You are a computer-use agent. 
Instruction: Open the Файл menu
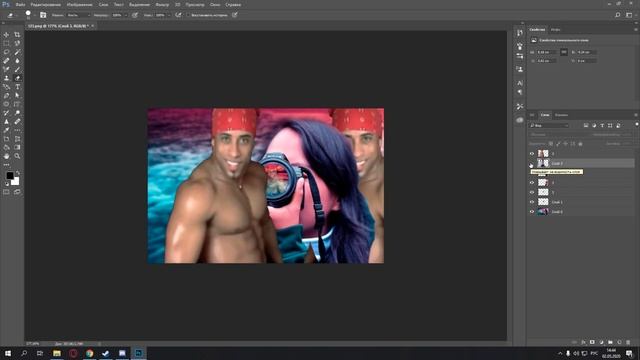(x=20, y=4)
